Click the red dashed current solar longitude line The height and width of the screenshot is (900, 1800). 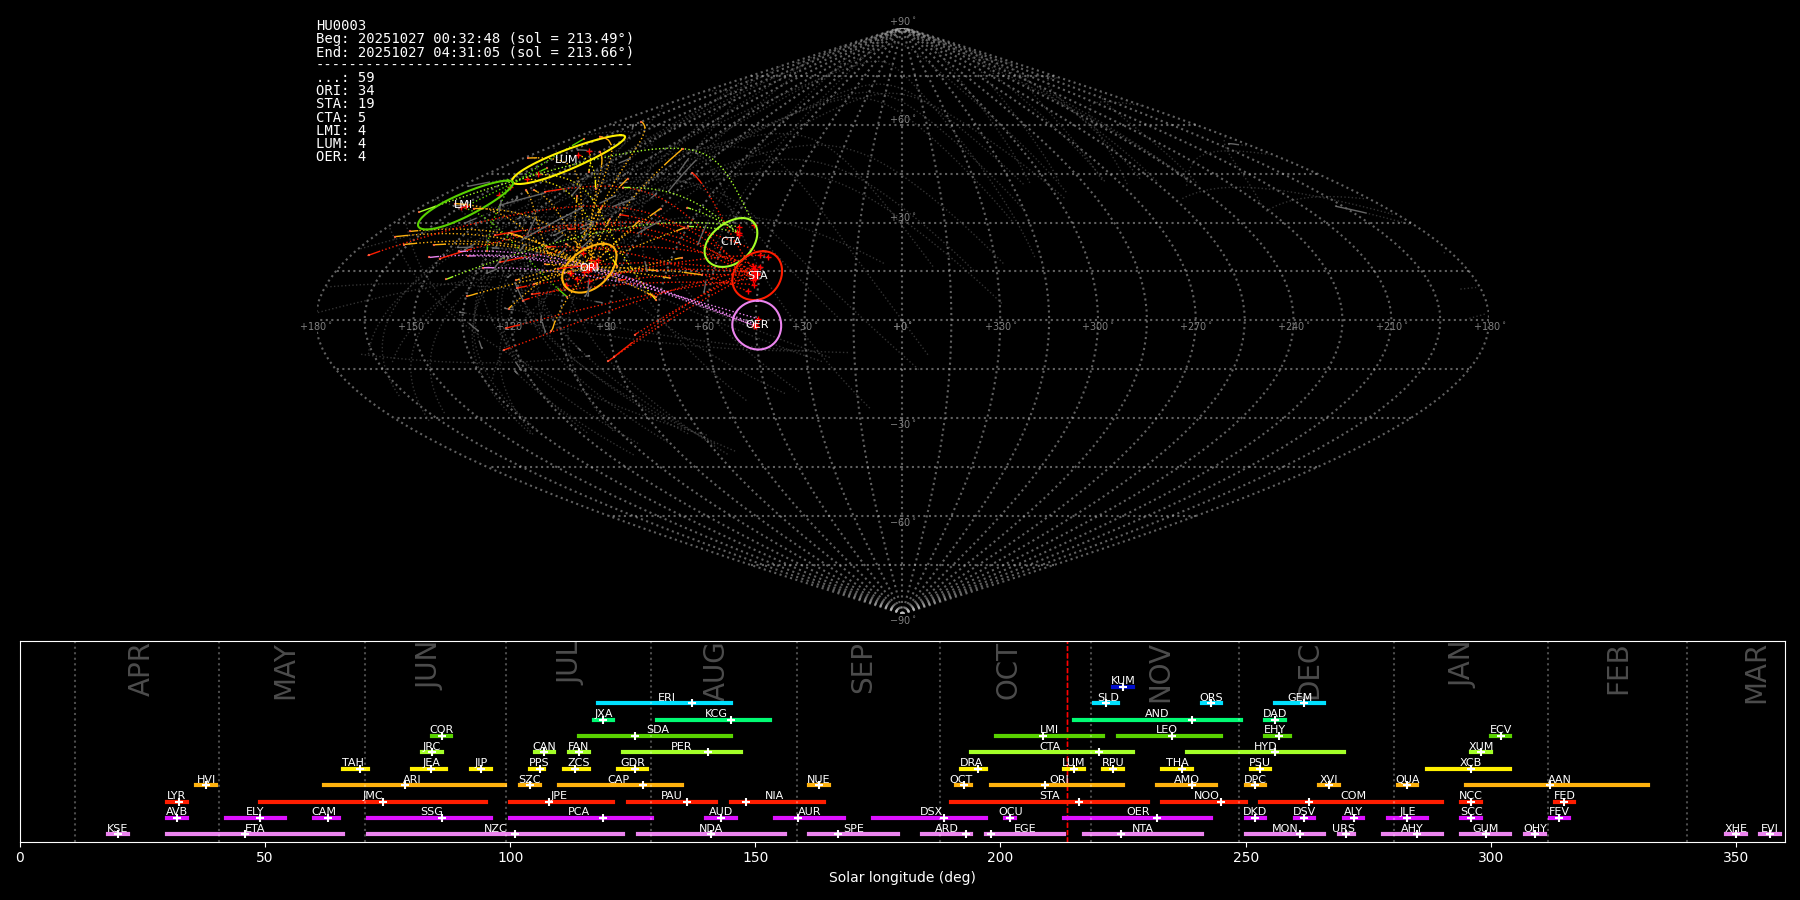click(x=1067, y=741)
